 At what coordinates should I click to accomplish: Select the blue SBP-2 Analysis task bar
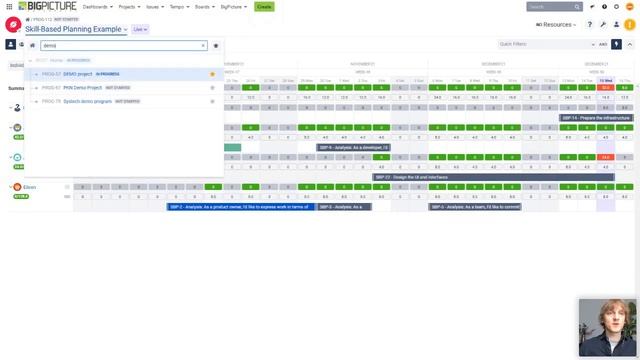[x=241, y=207]
